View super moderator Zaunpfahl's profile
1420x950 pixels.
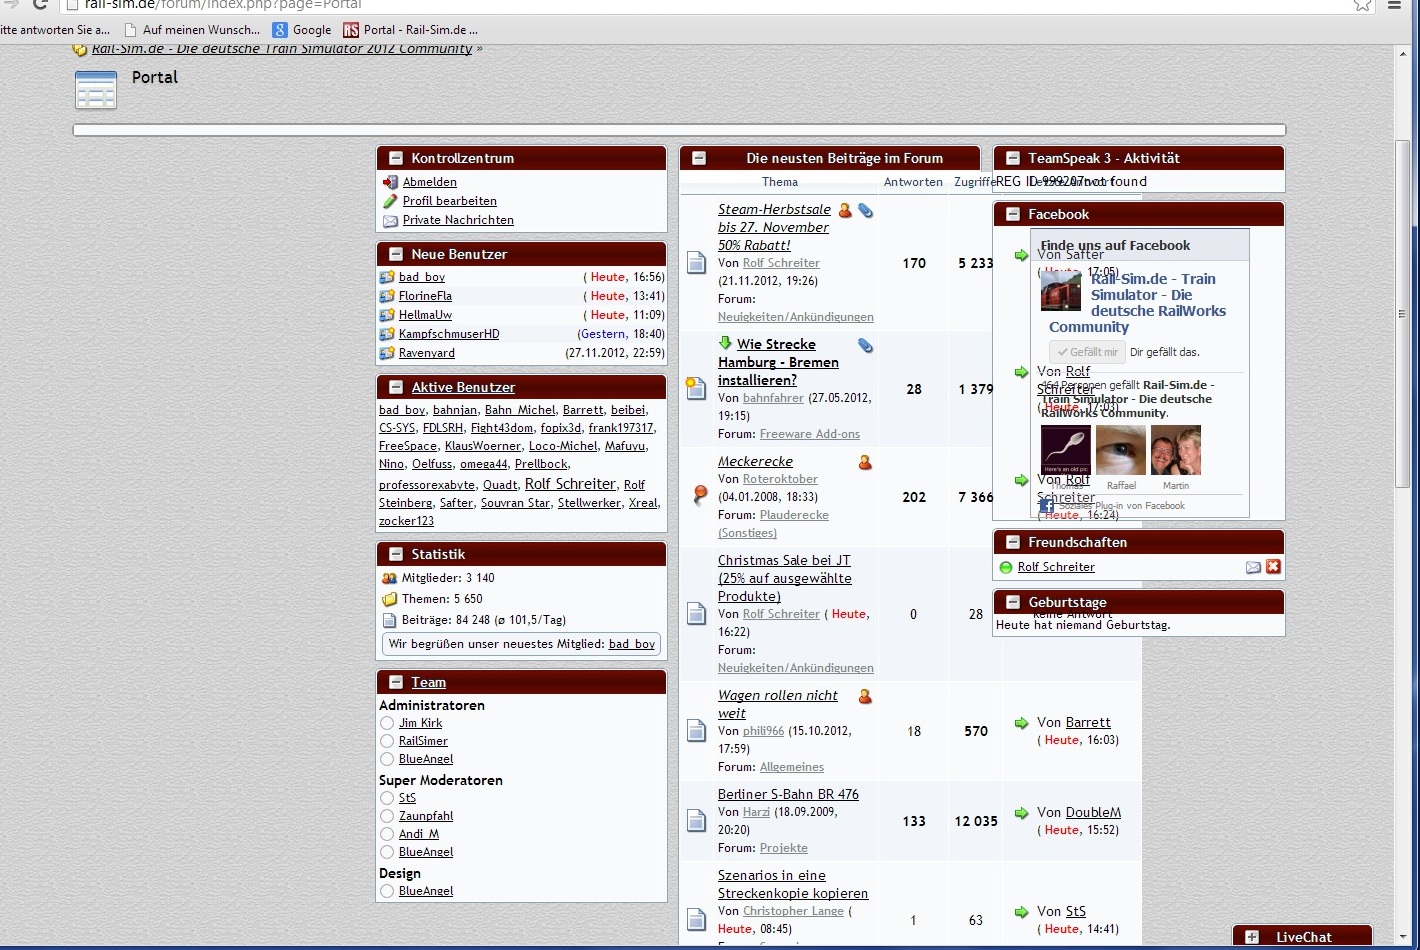(x=426, y=816)
